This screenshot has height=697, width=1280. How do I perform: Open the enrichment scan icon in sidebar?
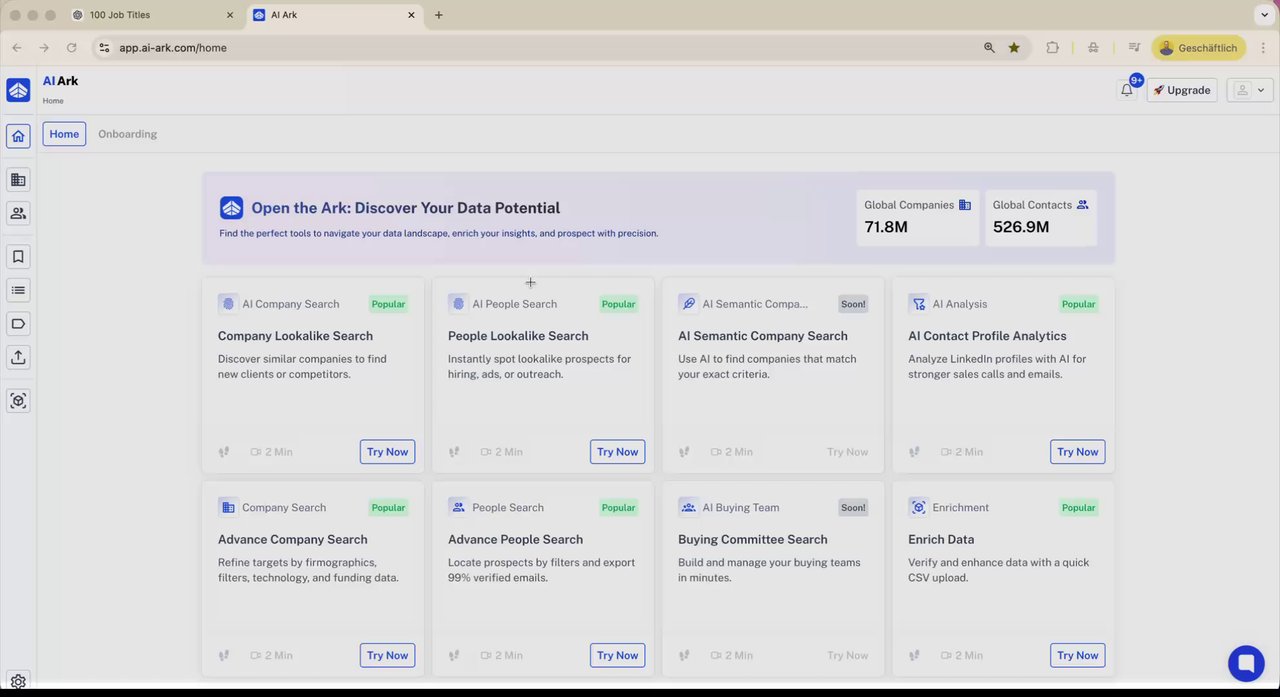tap(18, 401)
